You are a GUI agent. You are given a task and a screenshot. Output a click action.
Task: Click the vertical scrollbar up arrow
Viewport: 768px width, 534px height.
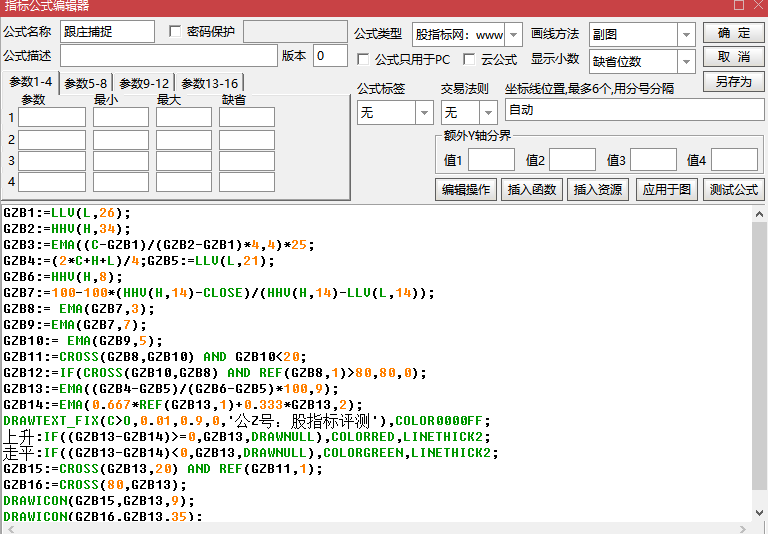759,214
